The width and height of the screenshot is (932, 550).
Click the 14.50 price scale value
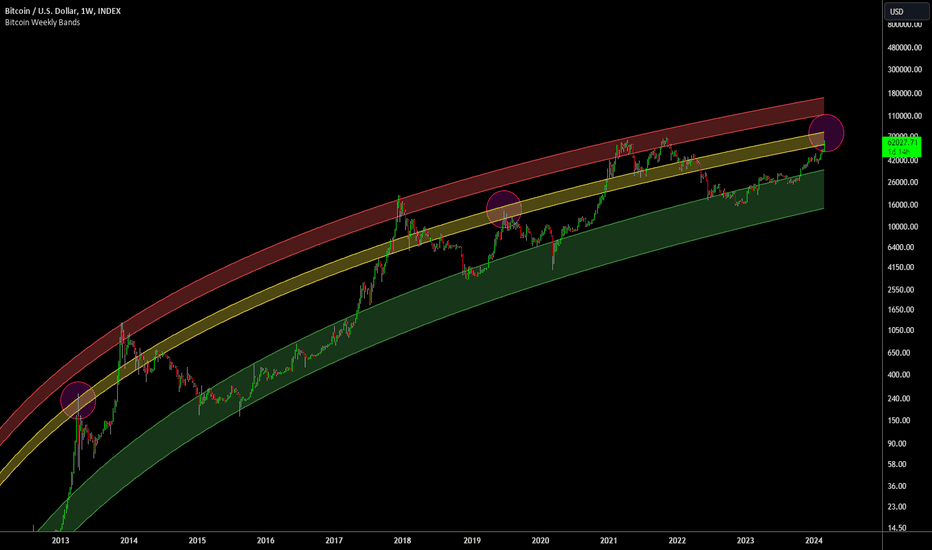pos(898,528)
